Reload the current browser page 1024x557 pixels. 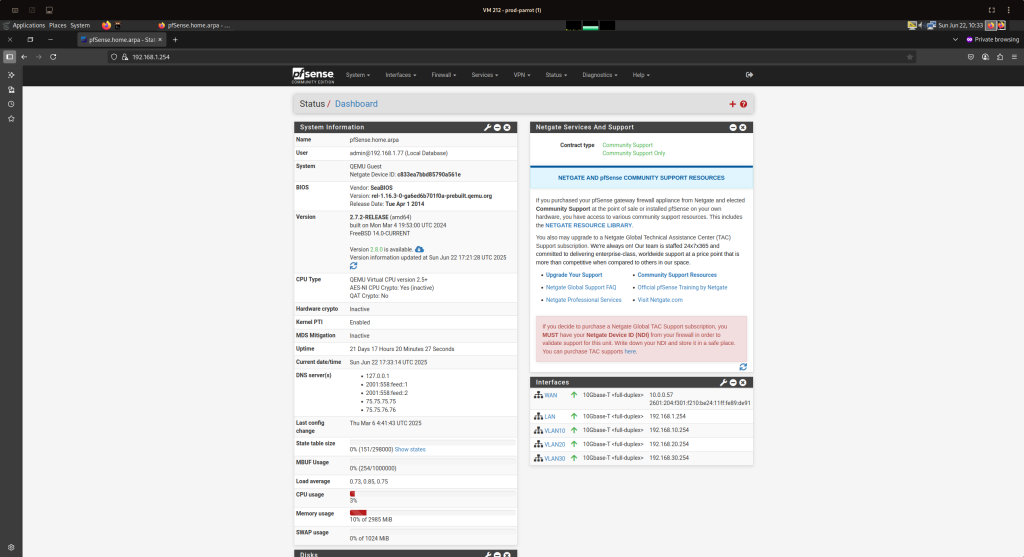click(x=53, y=57)
